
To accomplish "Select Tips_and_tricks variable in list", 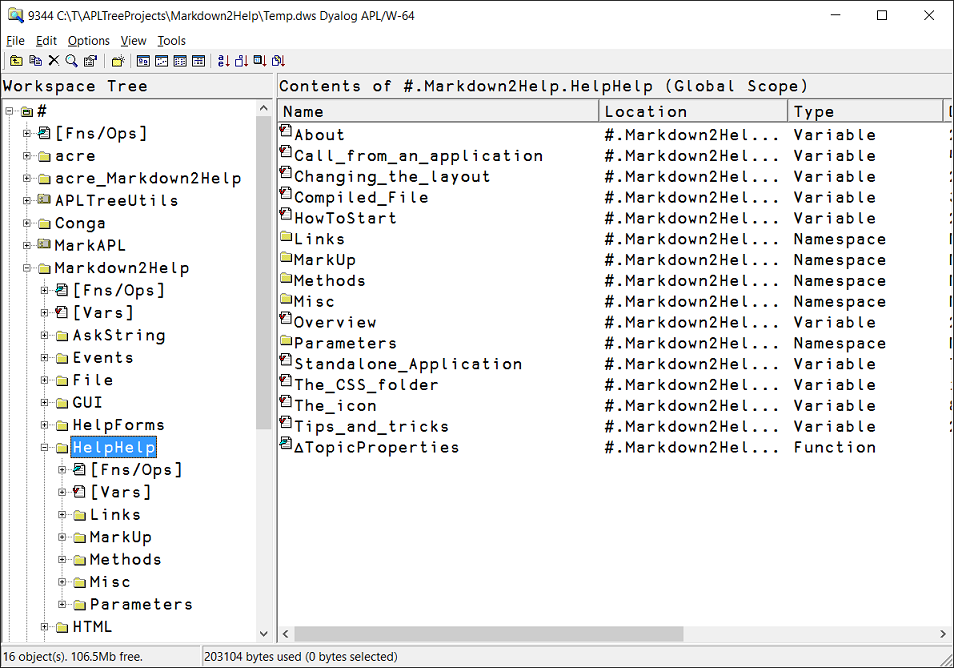I will [x=371, y=426].
